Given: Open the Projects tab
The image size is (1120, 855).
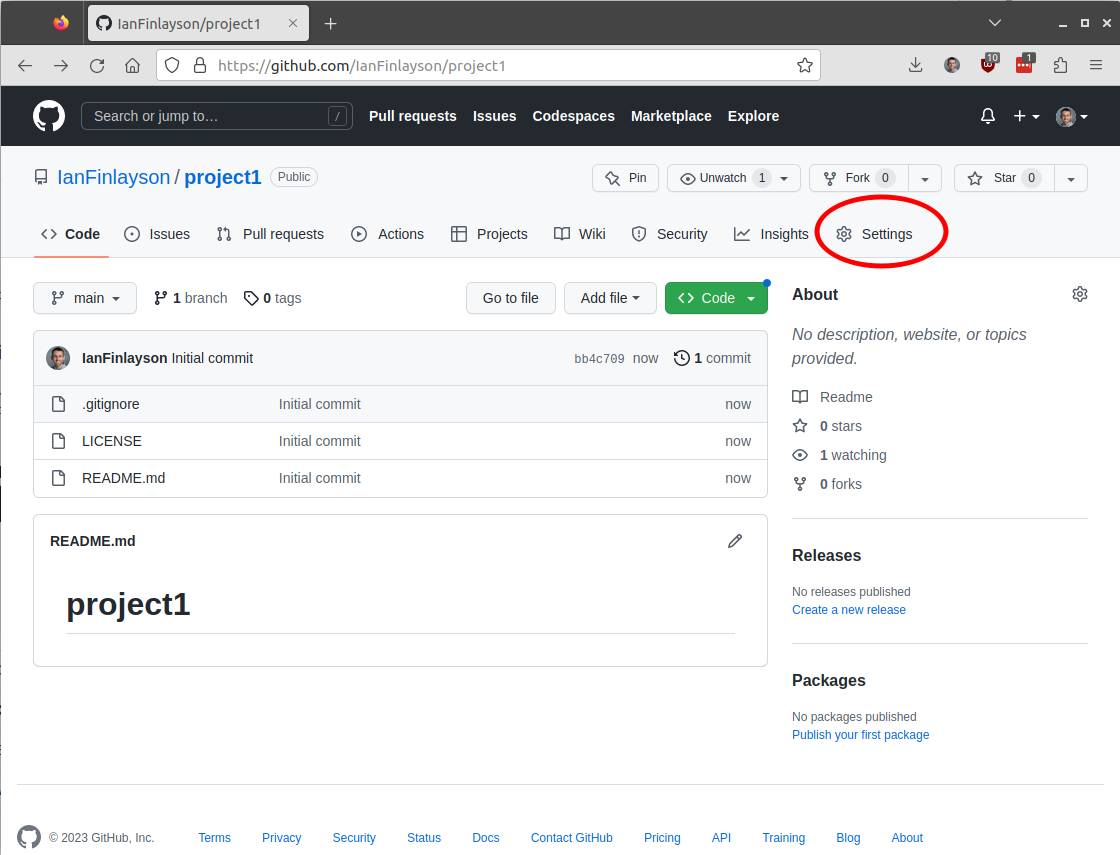Looking at the screenshot, I should pos(489,234).
